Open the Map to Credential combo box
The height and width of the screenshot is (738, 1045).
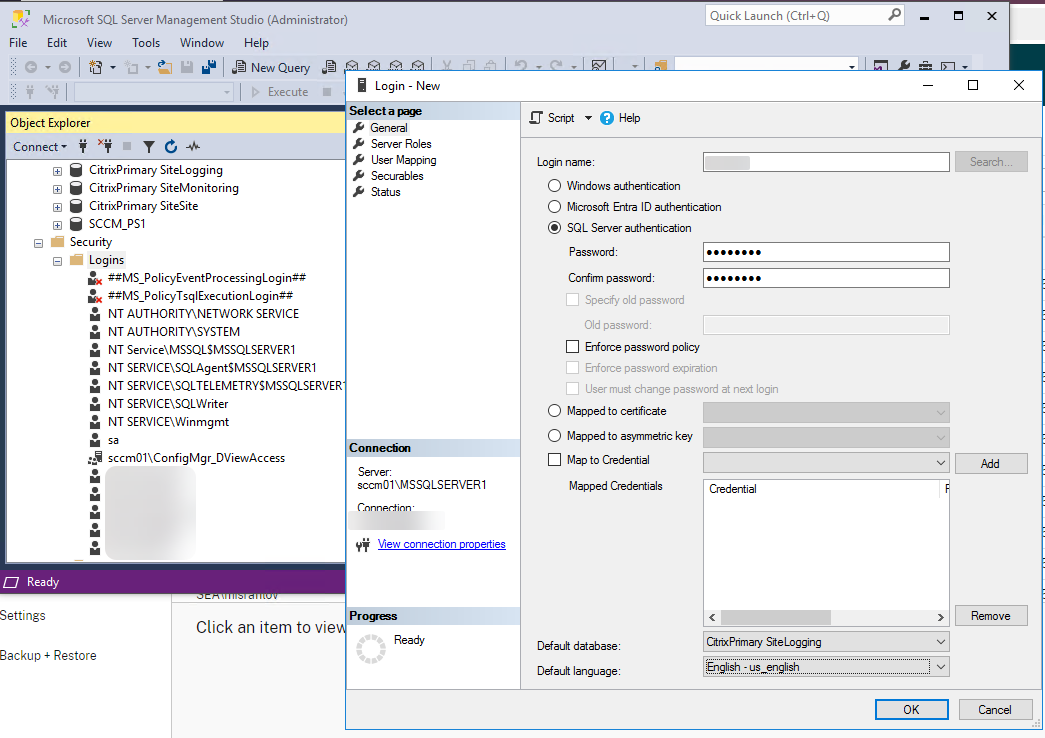826,463
